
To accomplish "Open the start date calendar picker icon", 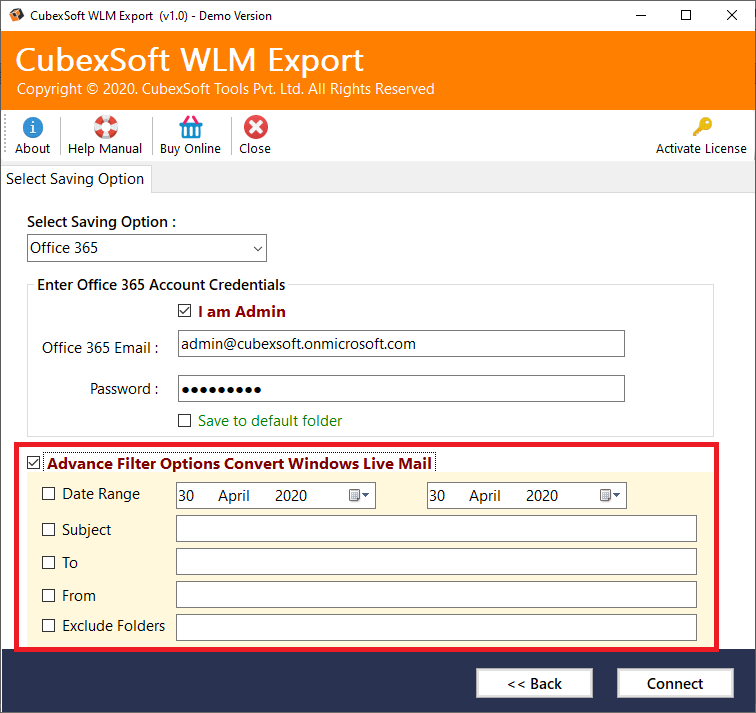I will (x=359, y=496).
